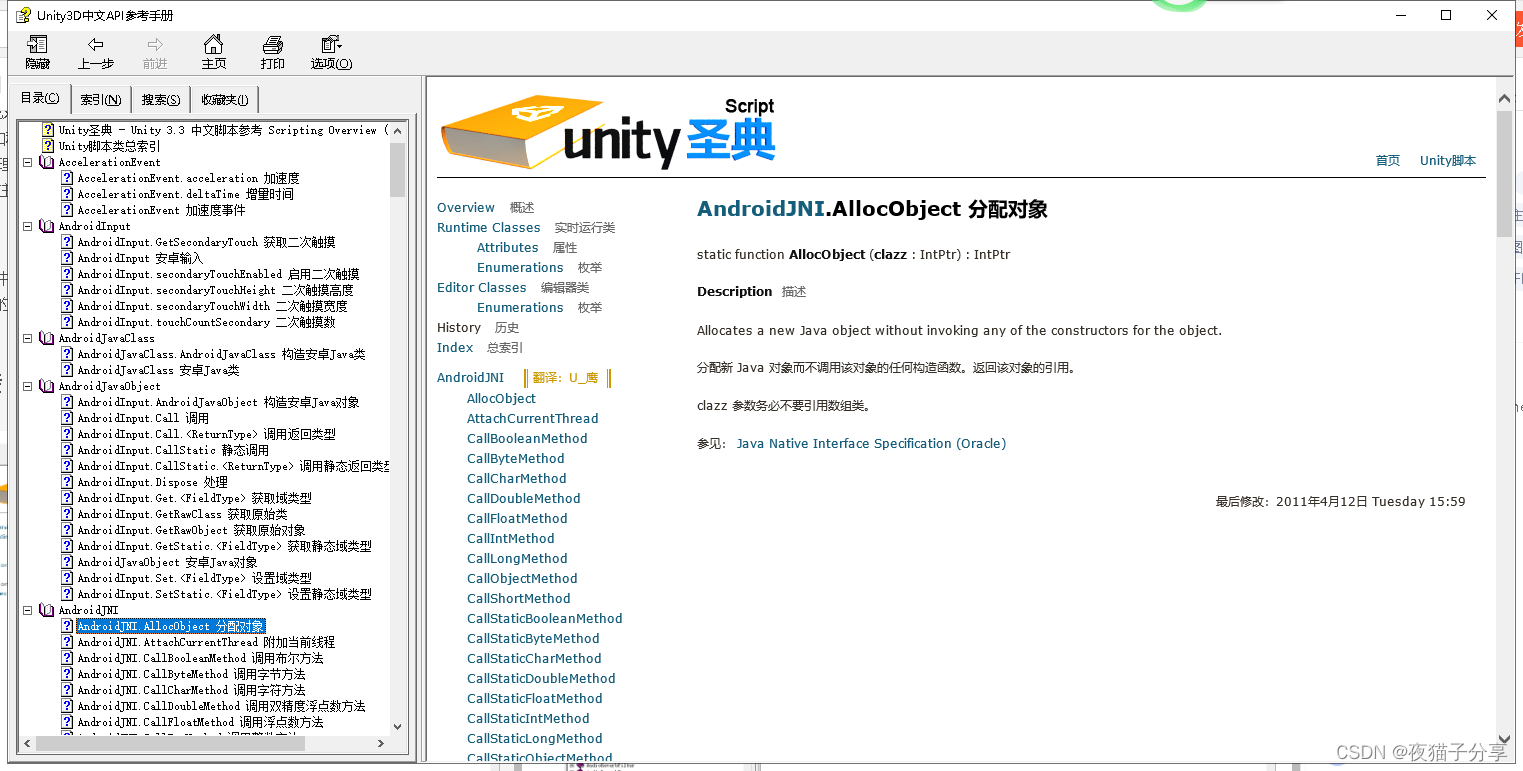Click AndroidJNI link in page heading
The width and height of the screenshot is (1523, 771).
(761, 209)
